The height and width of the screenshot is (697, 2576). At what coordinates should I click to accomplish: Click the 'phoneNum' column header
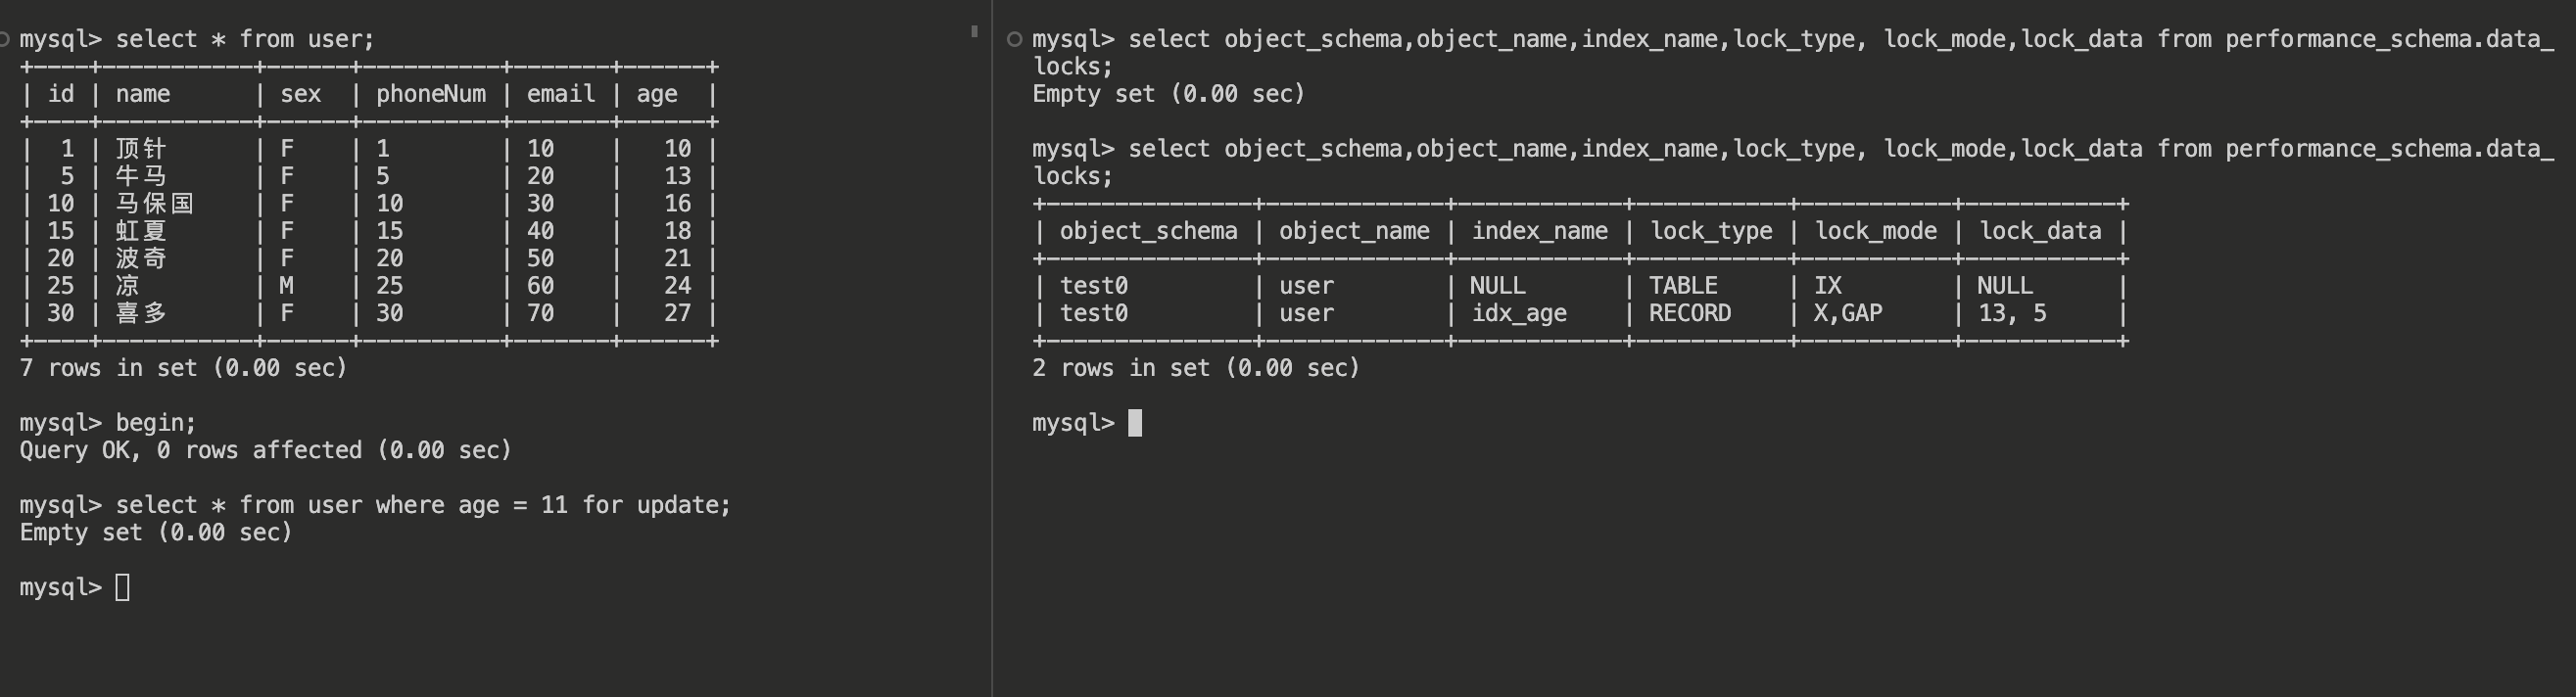click(430, 94)
